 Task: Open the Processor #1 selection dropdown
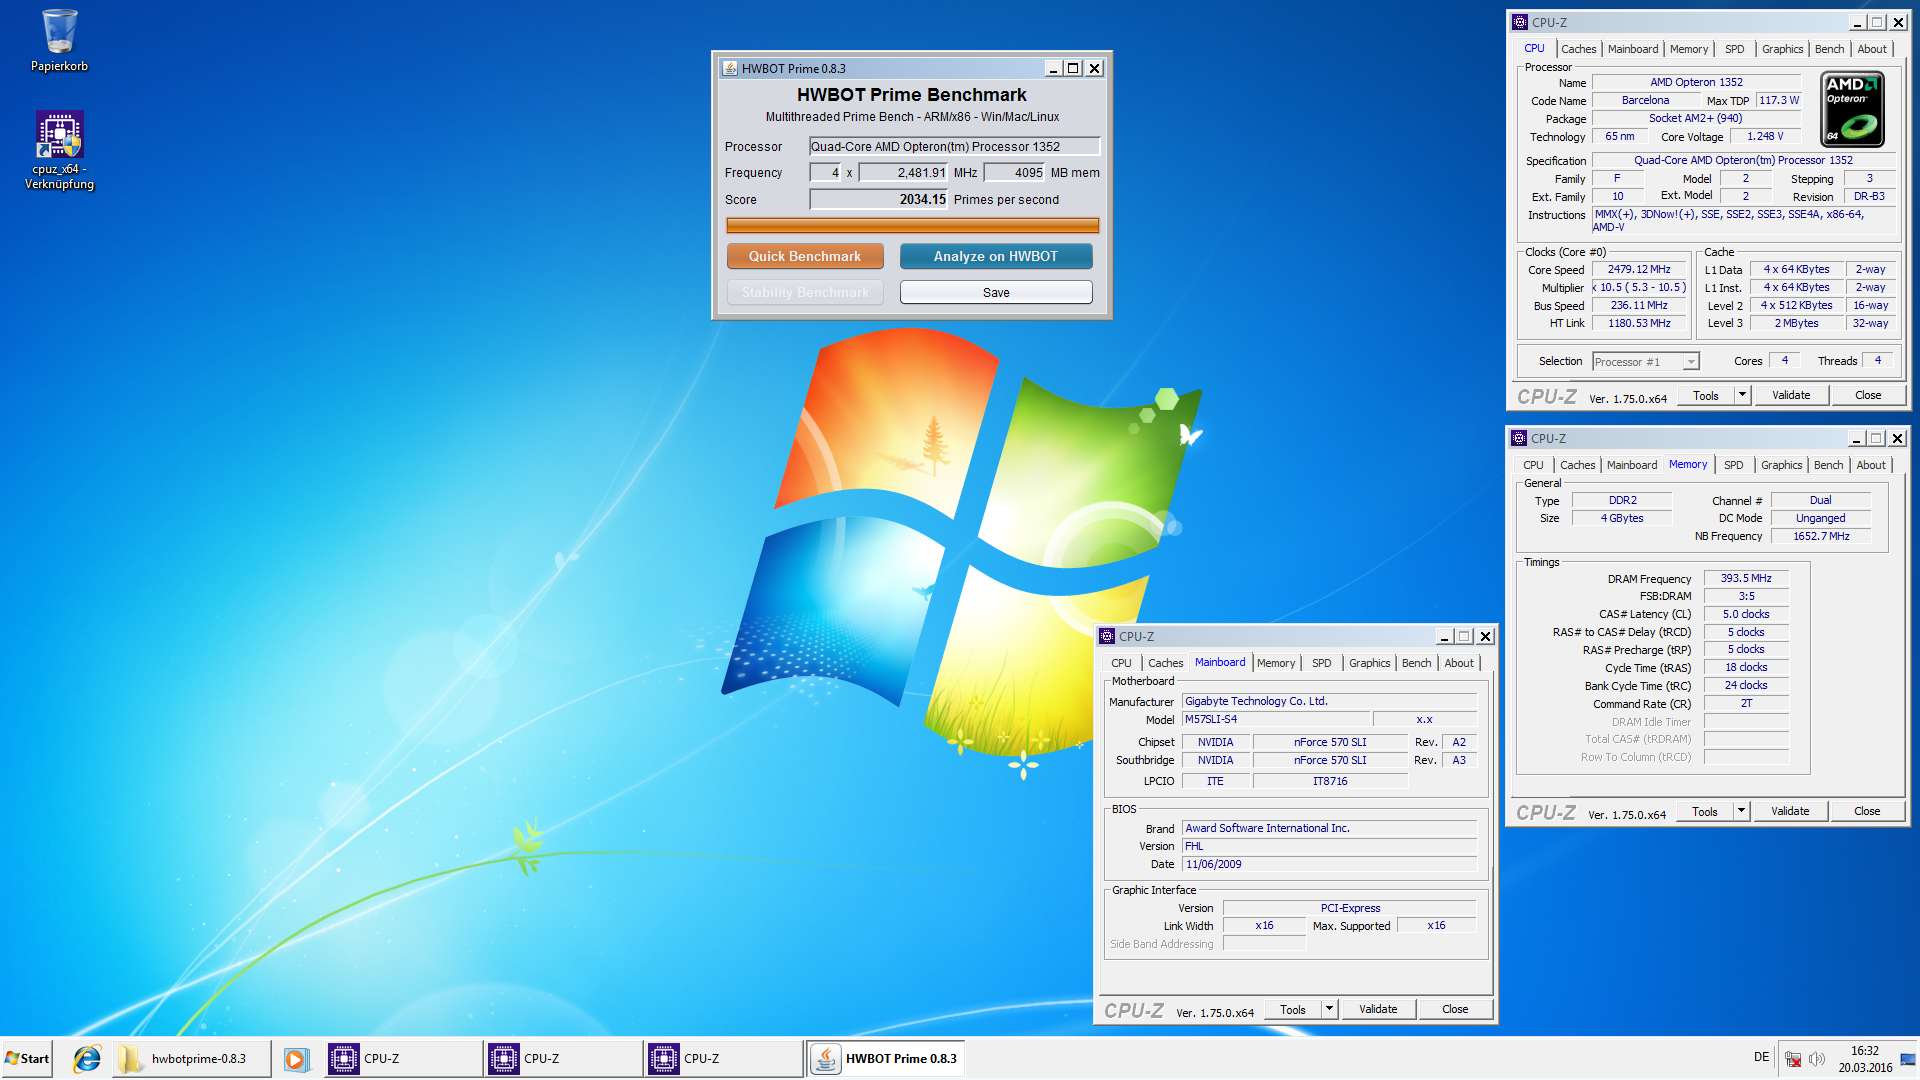pos(1646,362)
